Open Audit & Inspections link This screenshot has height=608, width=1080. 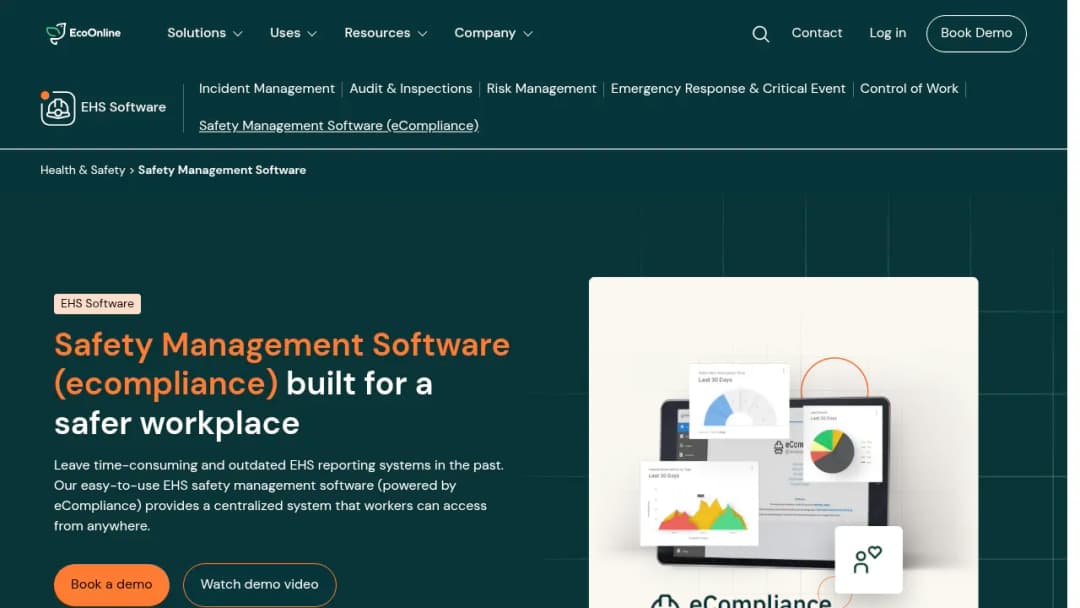click(411, 89)
